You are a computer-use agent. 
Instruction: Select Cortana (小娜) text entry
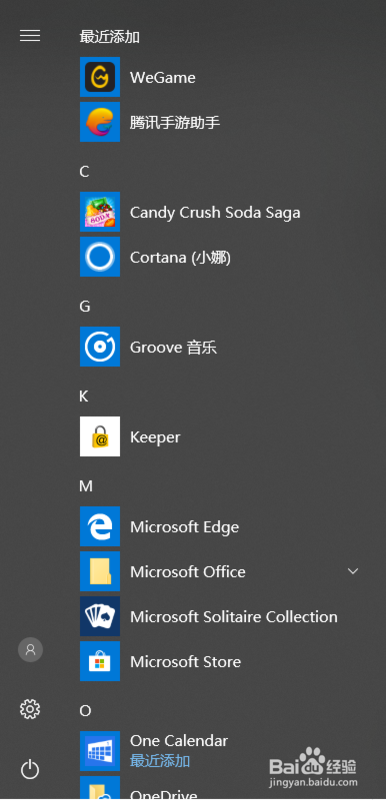[181, 258]
